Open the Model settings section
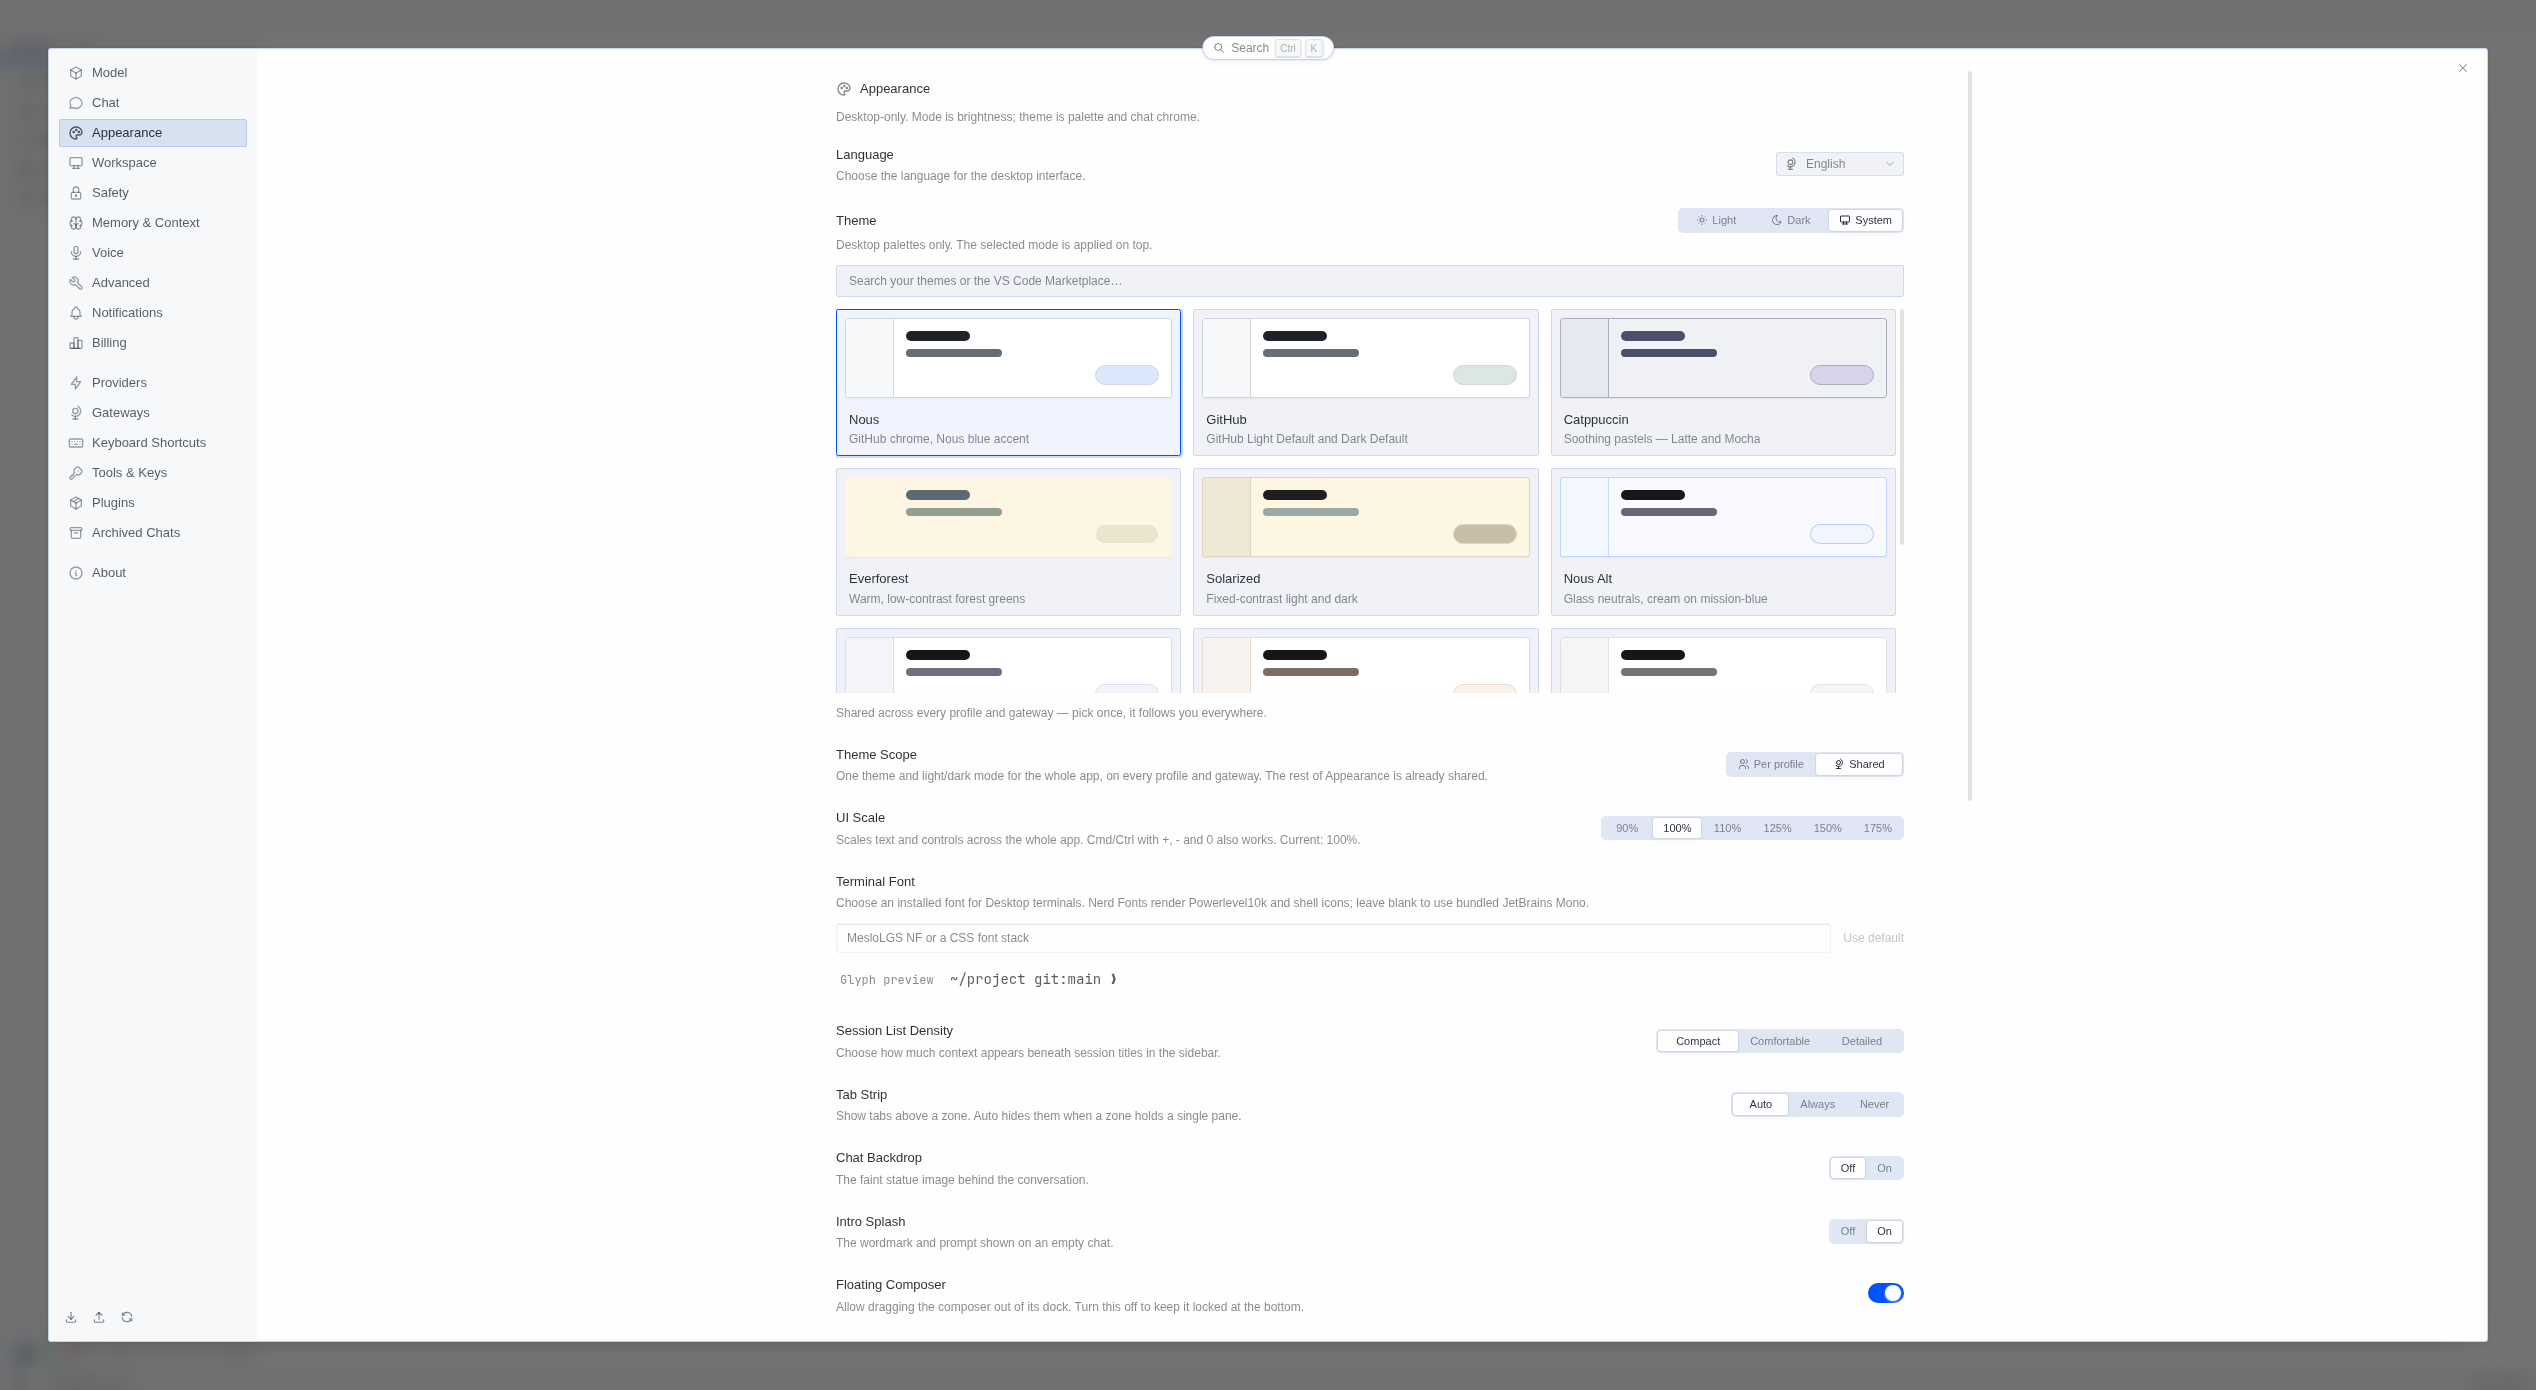The height and width of the screenshot is (1390, 2536). 153,73
